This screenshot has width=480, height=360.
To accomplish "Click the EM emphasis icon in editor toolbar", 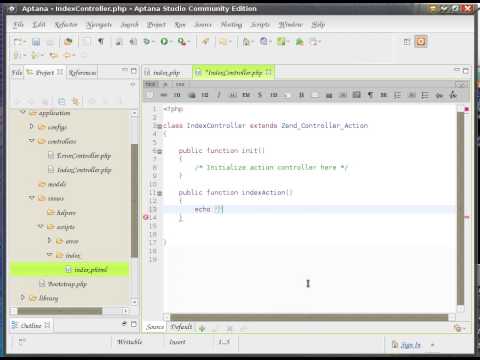I will 246,95.
